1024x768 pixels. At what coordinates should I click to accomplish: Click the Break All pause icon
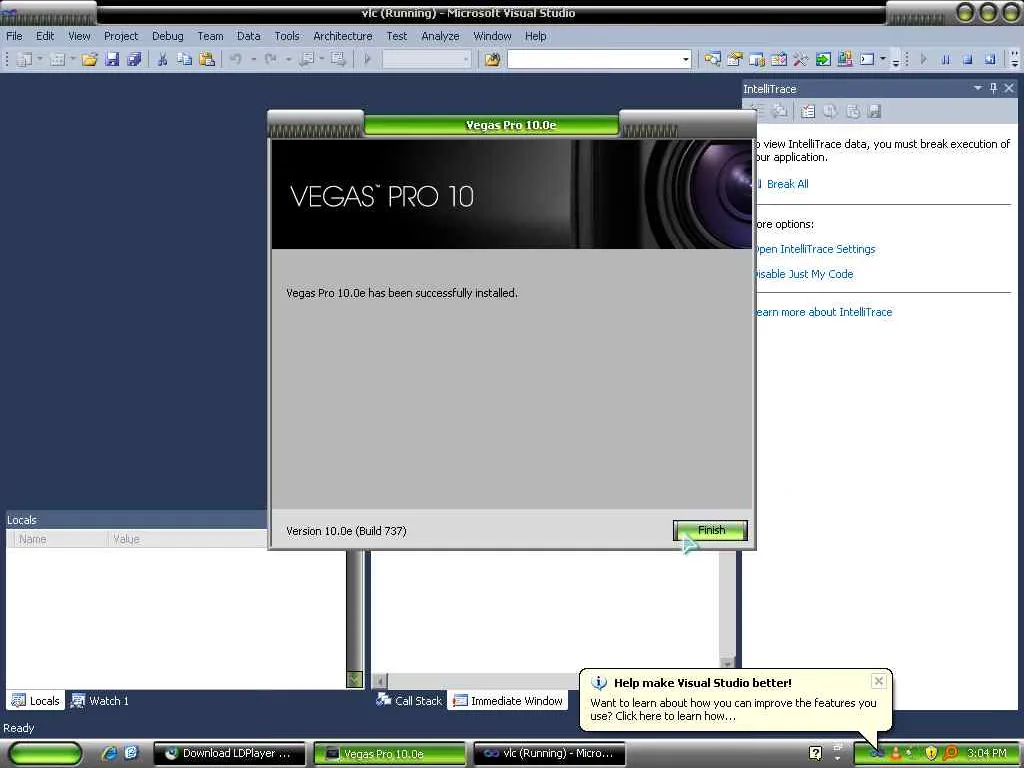tap(946, 59)
